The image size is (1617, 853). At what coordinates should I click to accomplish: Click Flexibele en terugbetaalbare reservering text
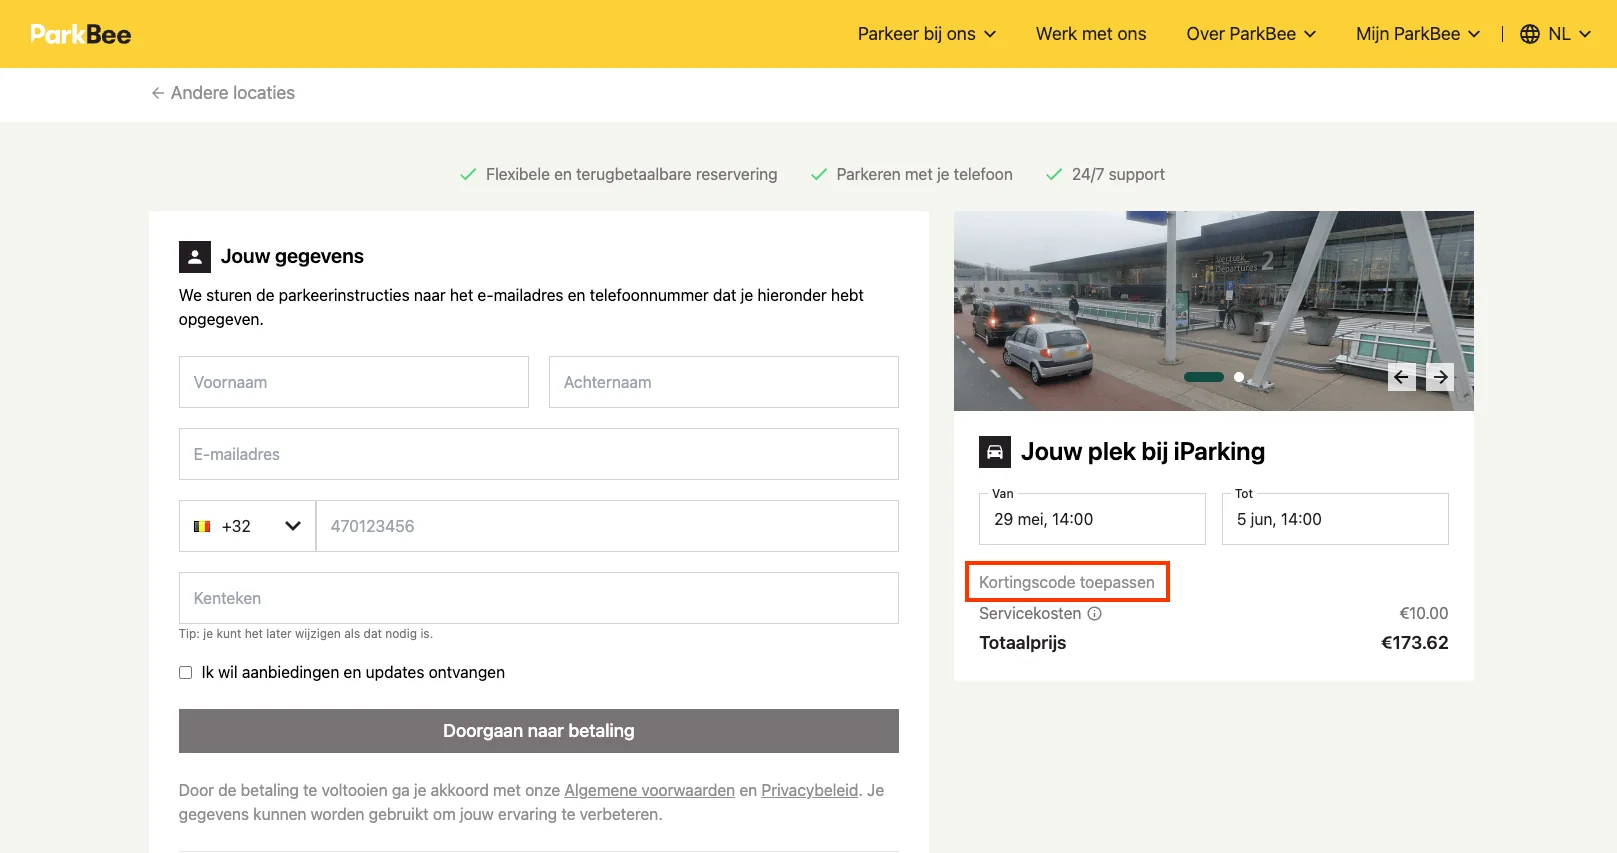[631, 174]
